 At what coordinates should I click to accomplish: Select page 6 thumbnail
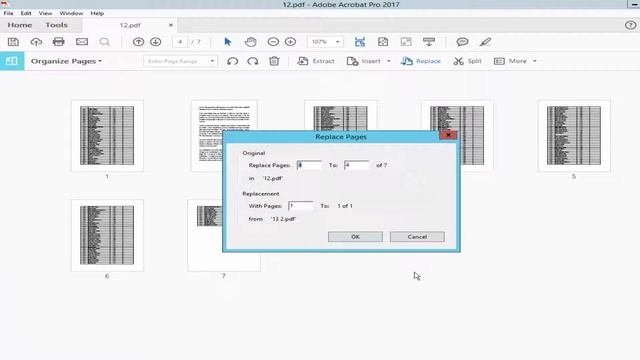click(107, 235)
